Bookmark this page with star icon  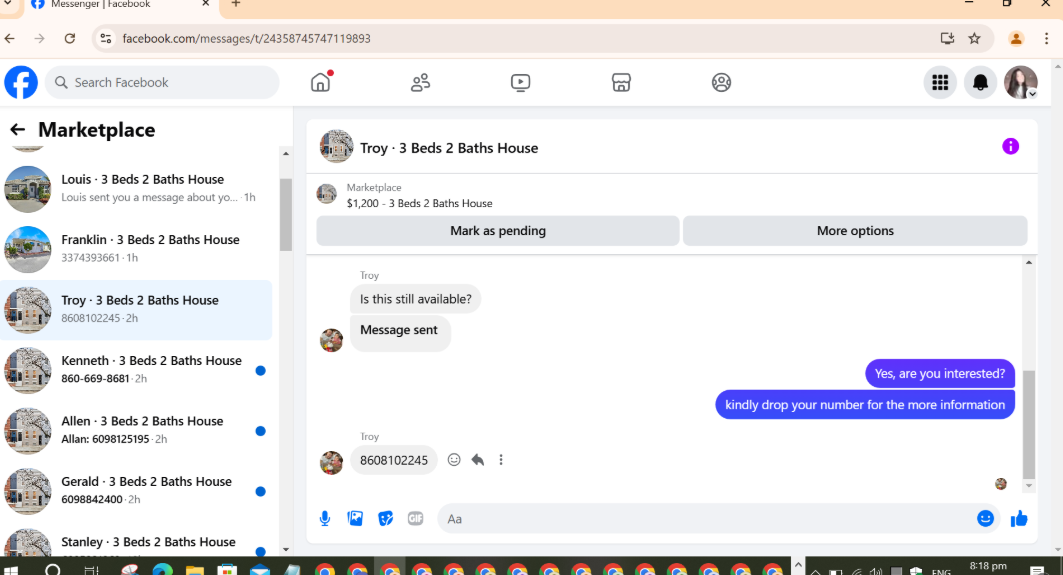[974, 39]
